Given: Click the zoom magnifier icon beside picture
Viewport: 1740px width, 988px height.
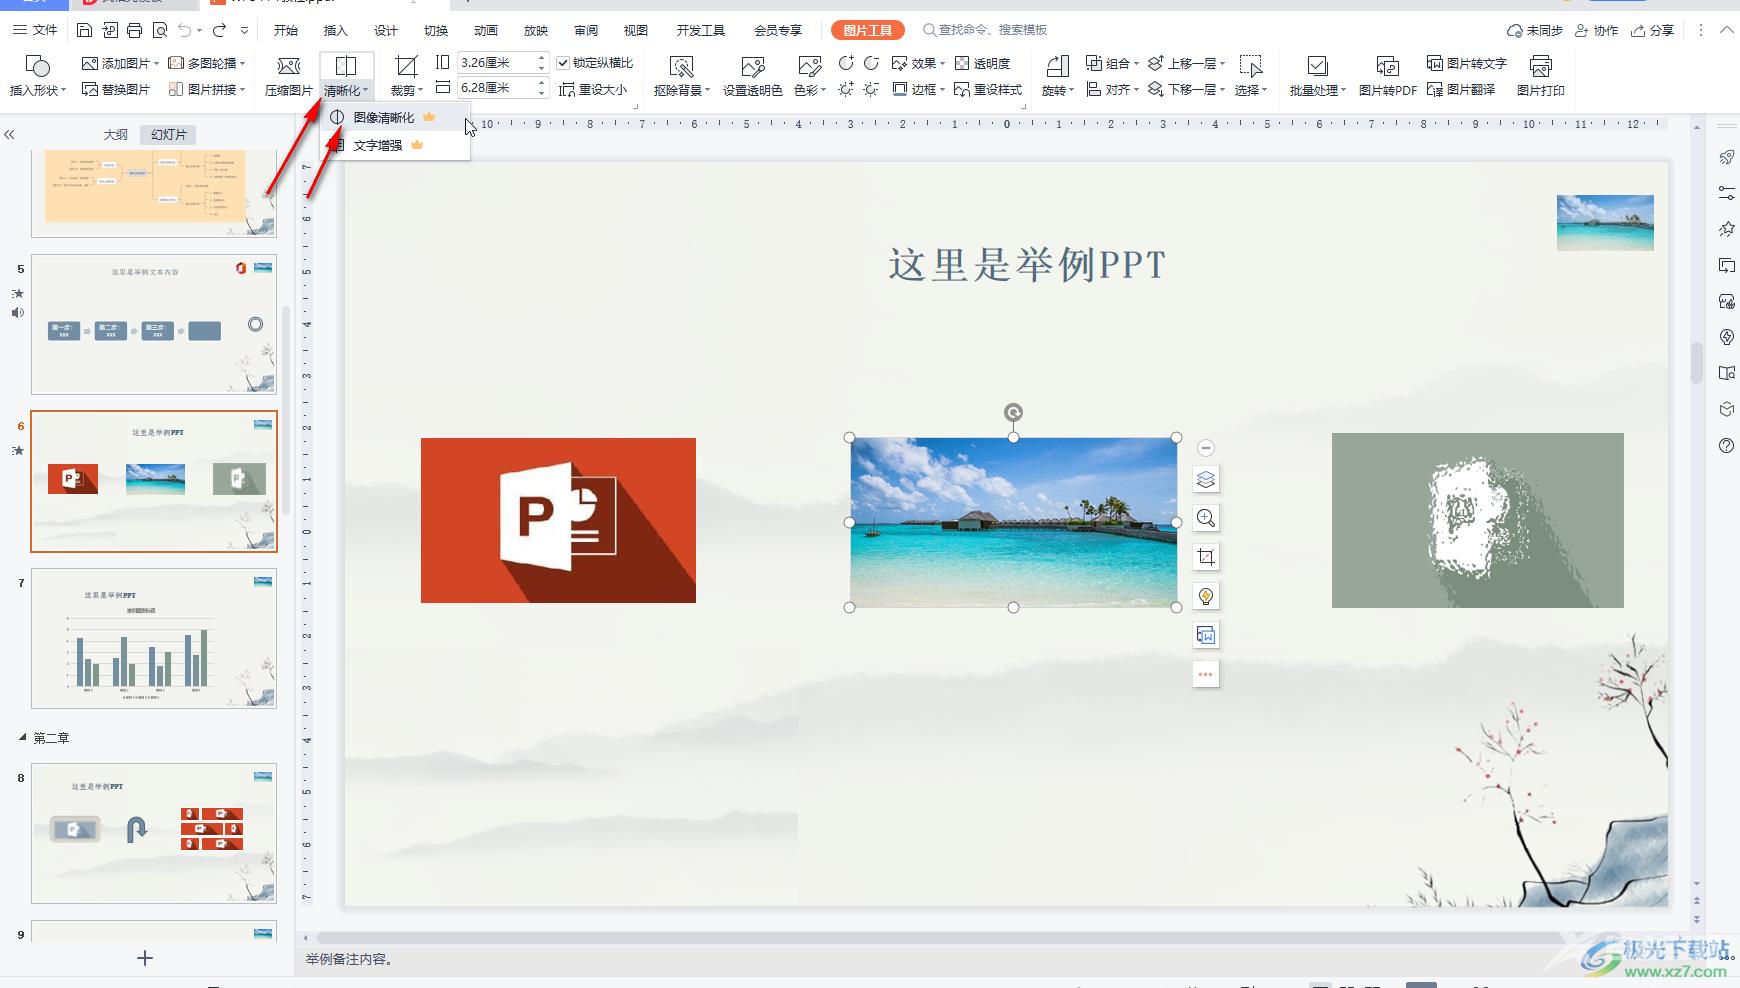Looking at the screenshot, I should [1206, 518].
